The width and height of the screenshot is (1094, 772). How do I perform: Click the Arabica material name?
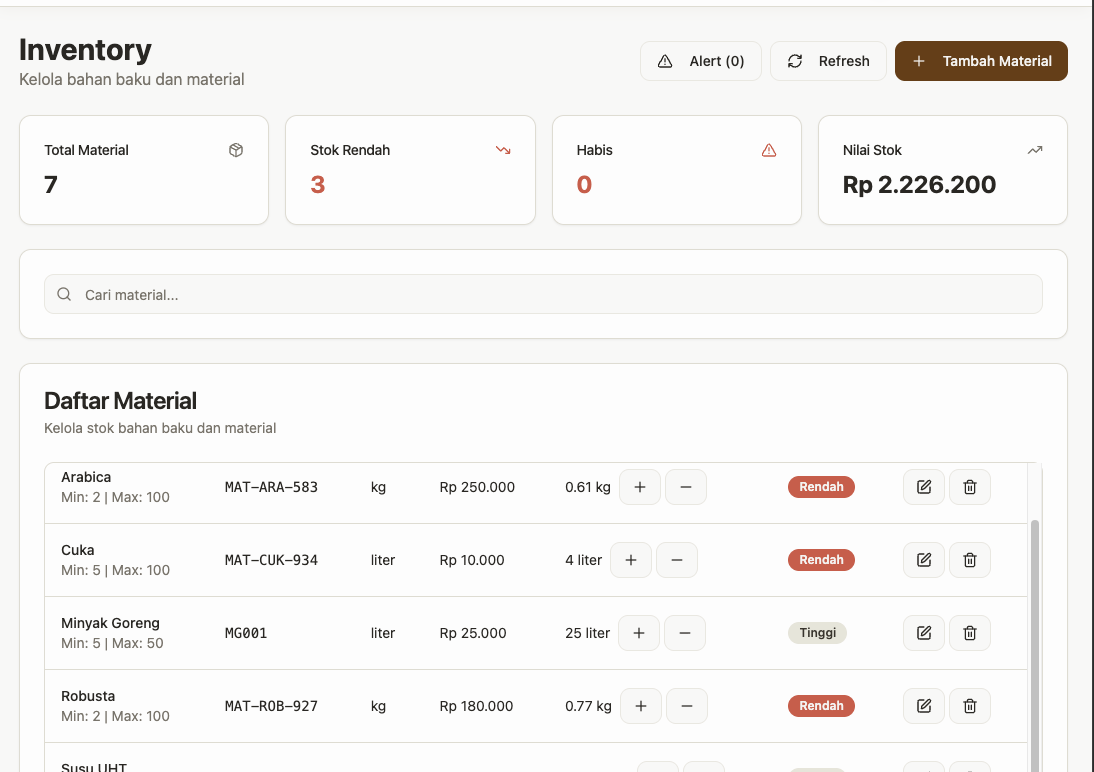tap(86, 477)
